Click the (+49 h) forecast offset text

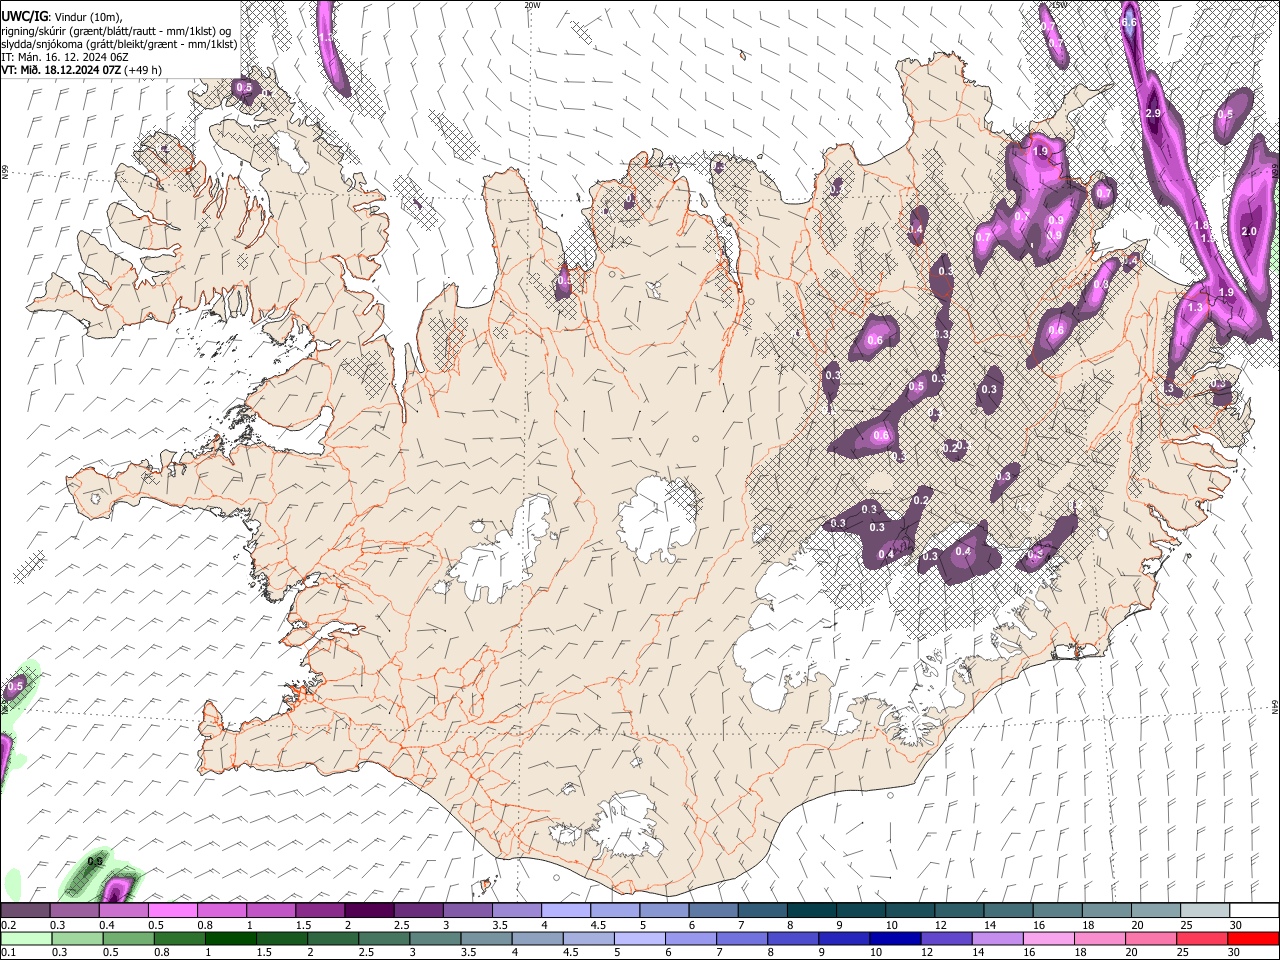(143, 70)
